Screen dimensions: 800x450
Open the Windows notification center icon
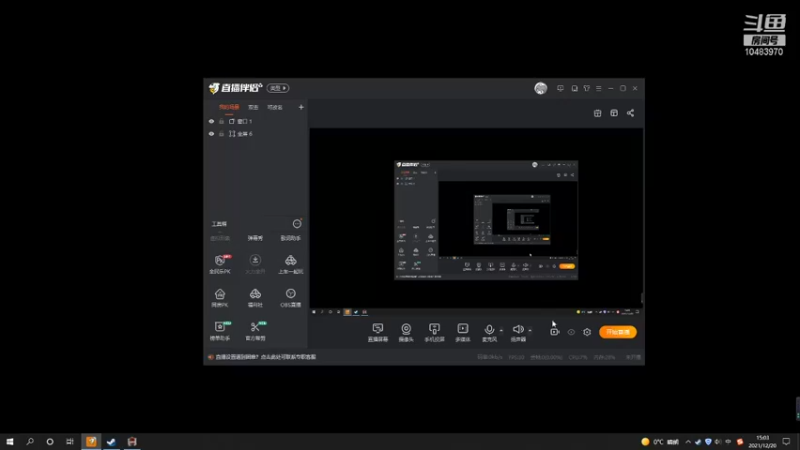(x=786, y=441)
